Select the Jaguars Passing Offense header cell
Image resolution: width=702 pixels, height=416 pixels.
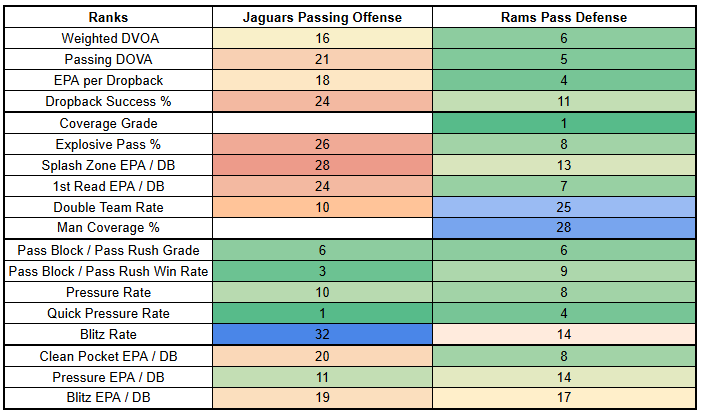(322, 18)
